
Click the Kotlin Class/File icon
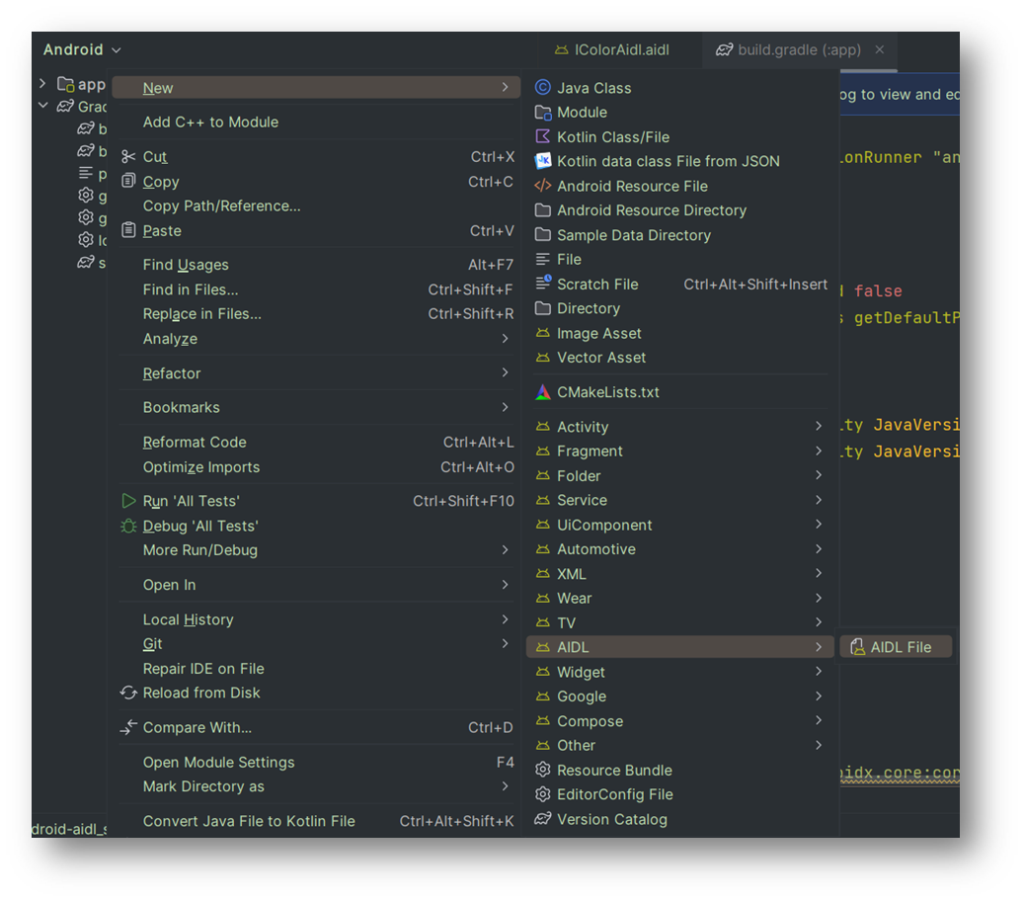point(543,137)
